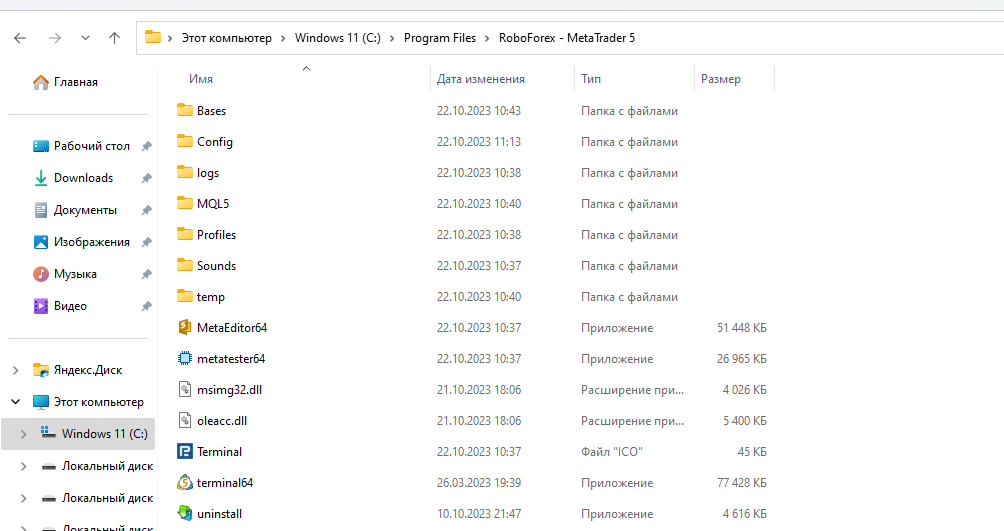Sort by the 'Тип' column header

(x=591, y=79)
